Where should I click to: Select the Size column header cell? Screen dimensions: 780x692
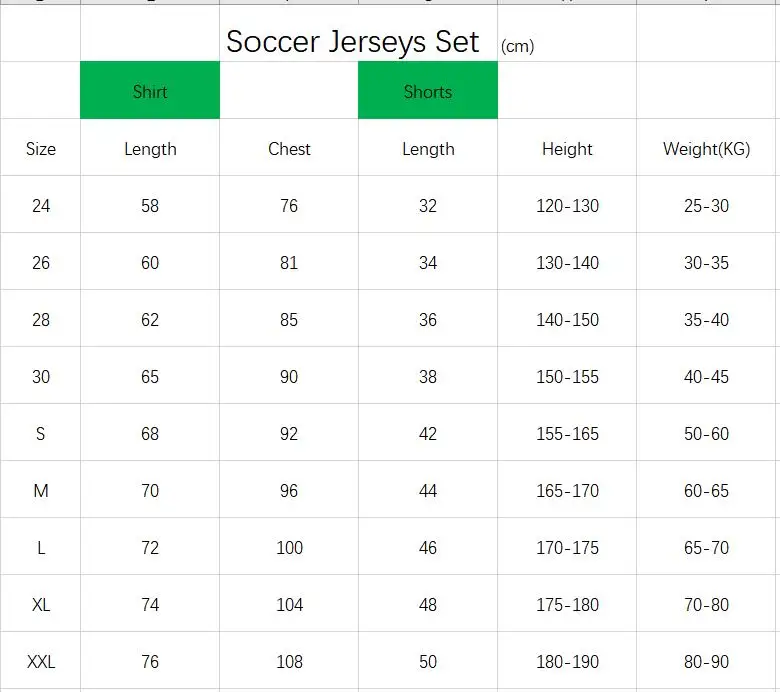(40, 148)
